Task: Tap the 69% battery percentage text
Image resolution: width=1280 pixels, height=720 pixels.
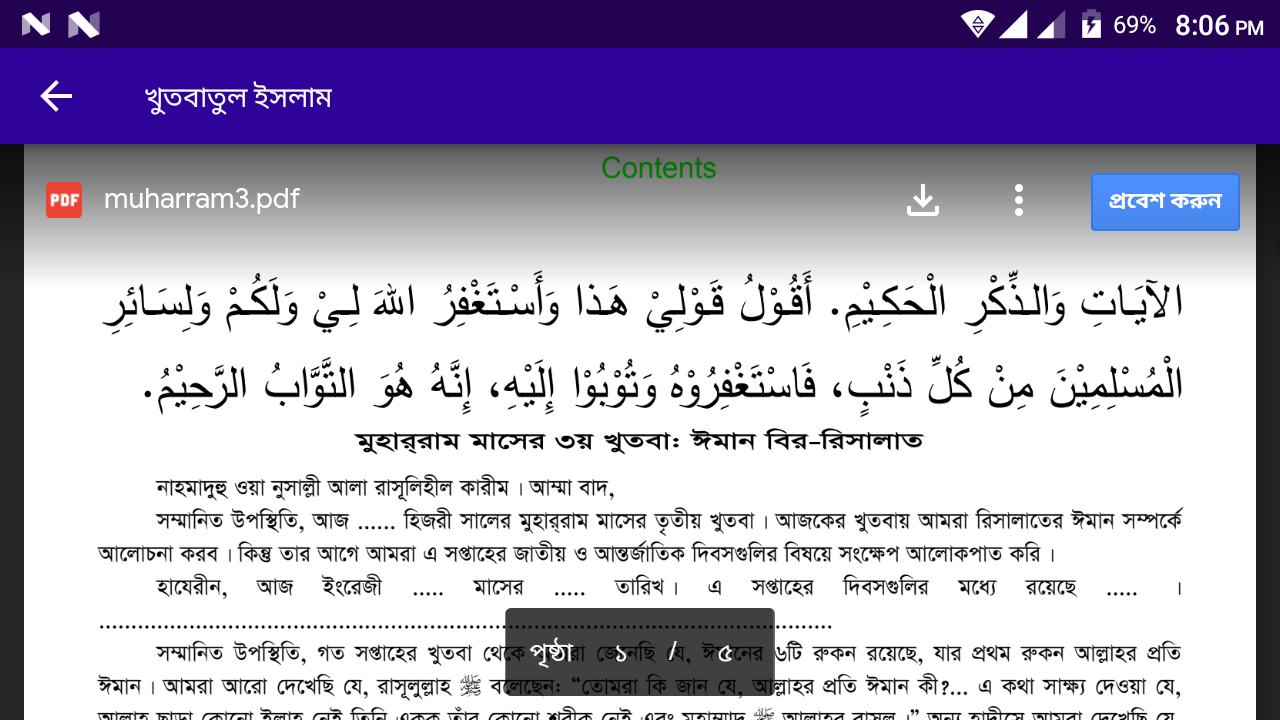Action: 1135,25
